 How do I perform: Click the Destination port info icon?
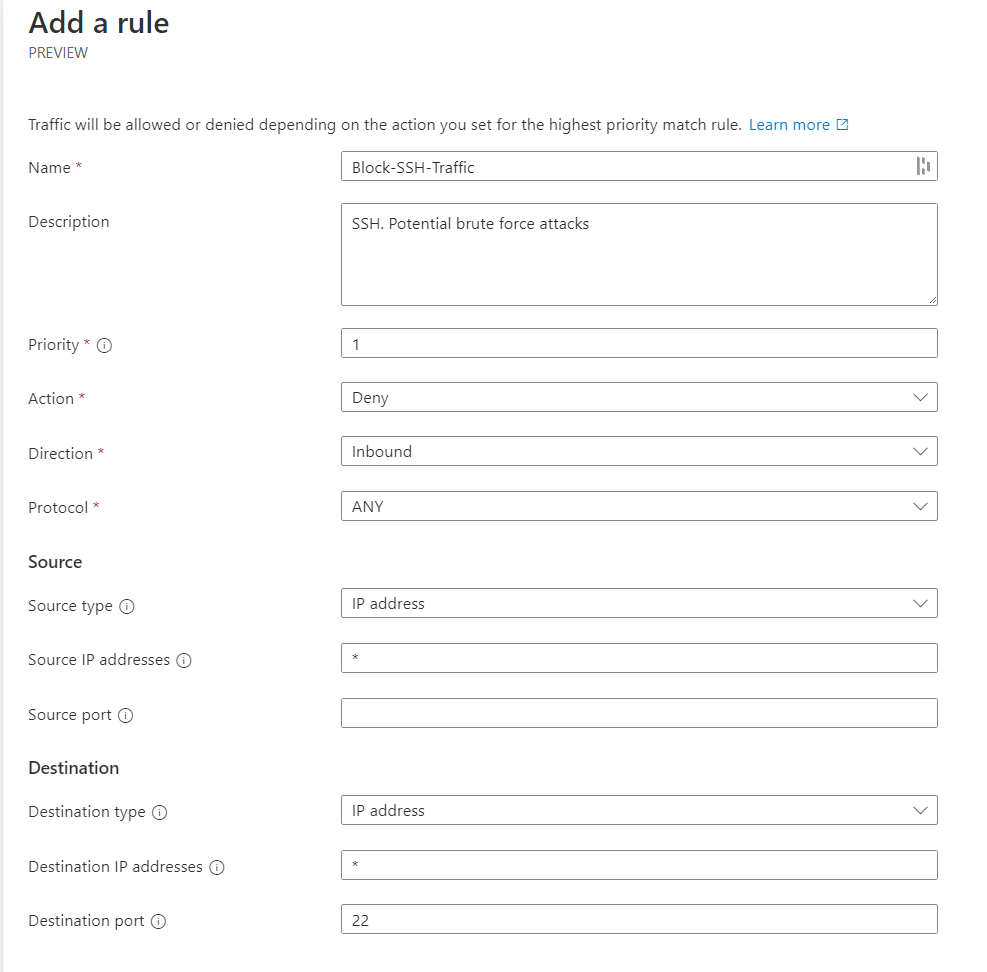tap(158, 922)
